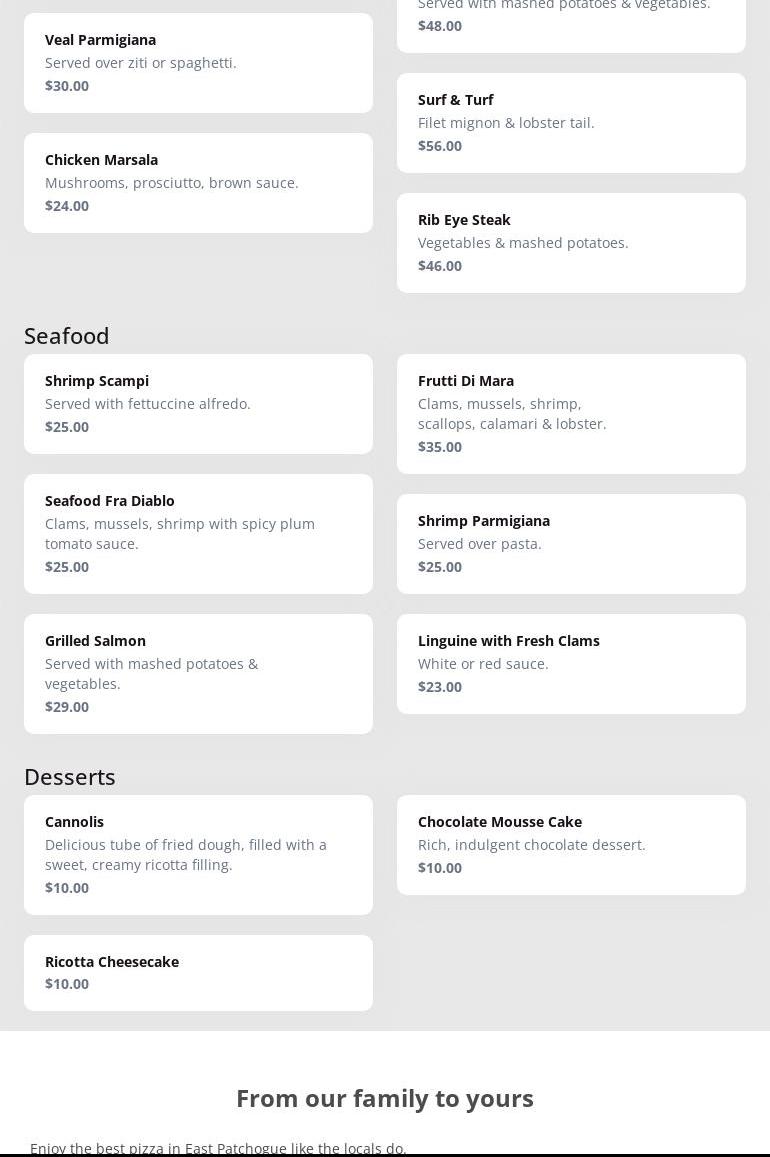This screenshot has height=1157, width=770.
Task: Choose the Surf & Turf entree
Action: 571,122
